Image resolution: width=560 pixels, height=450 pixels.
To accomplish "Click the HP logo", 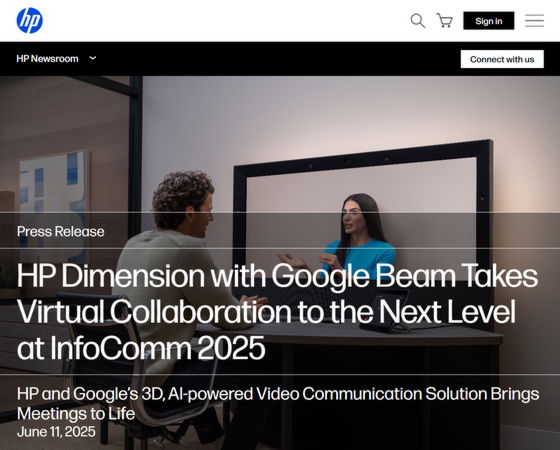I will tap(30, 20).
